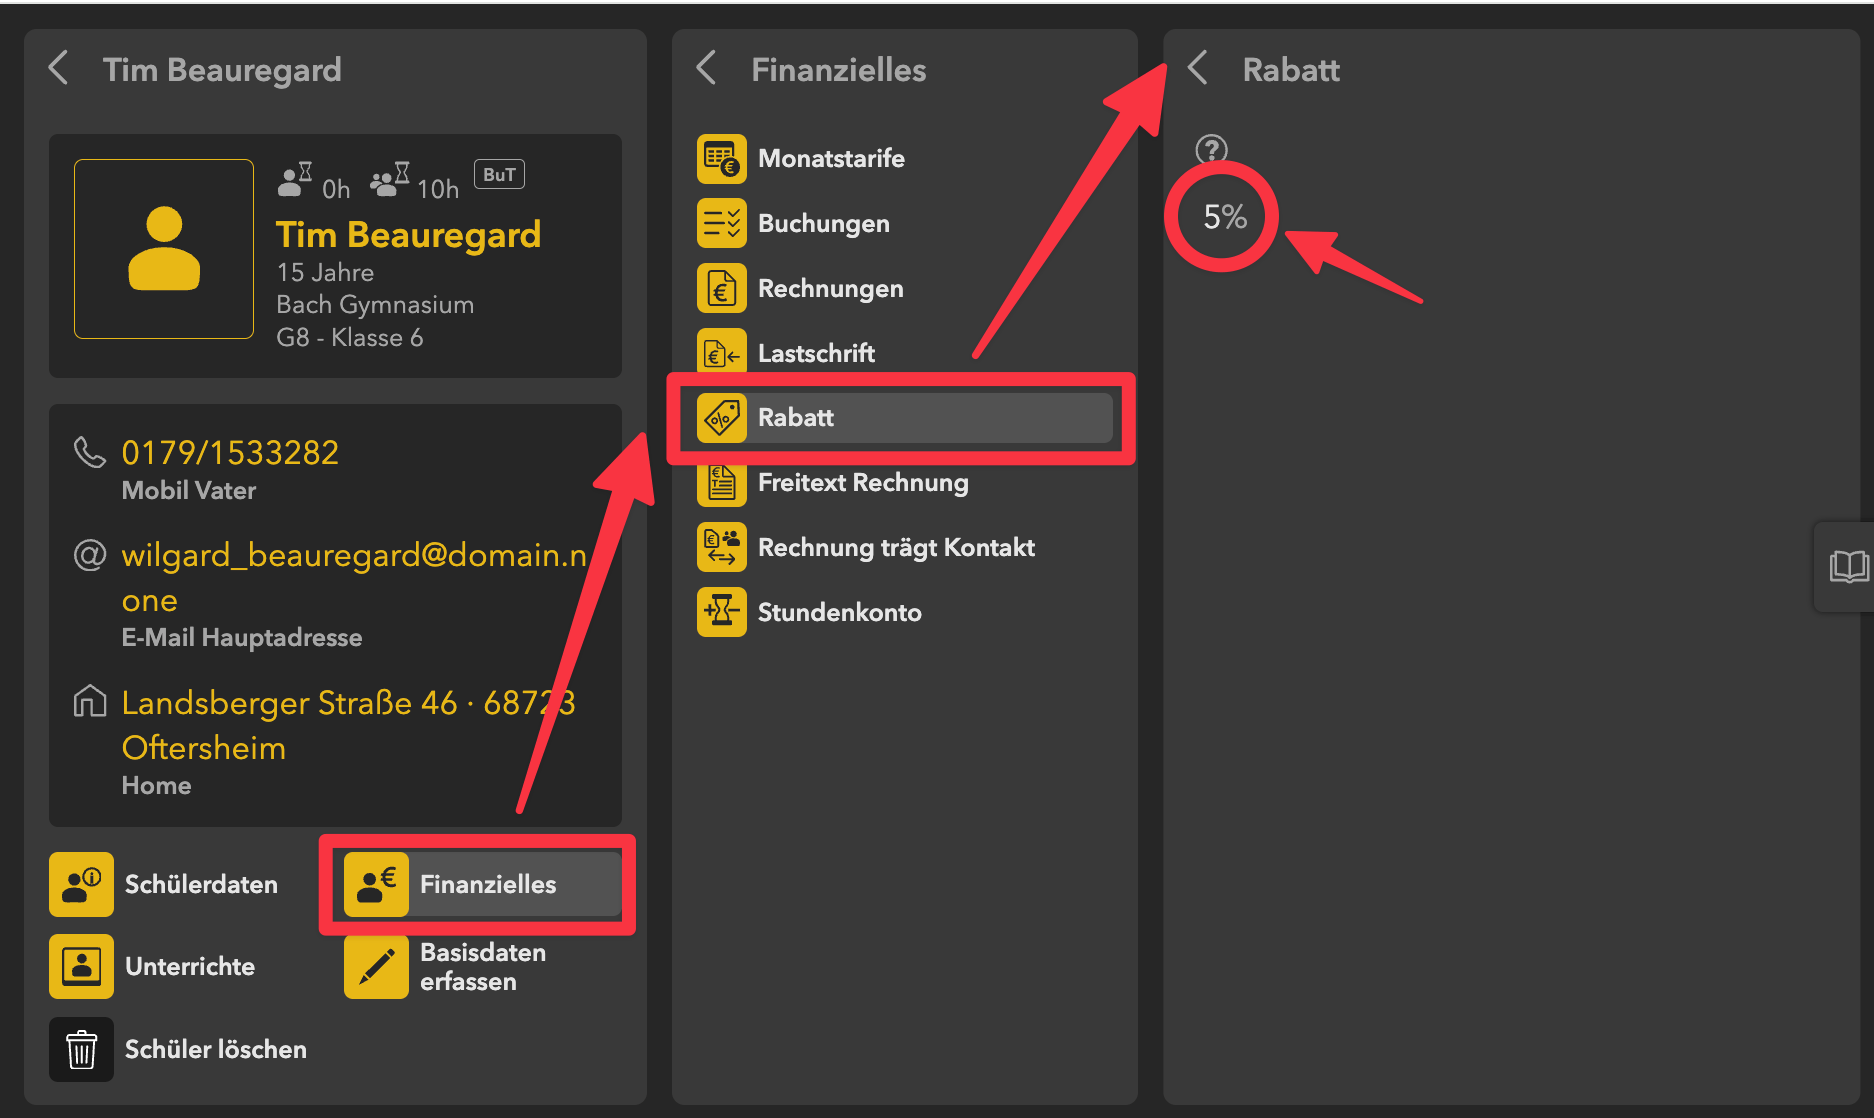
Task: Open the Monatstarife calendar icon
Action: 721,159
